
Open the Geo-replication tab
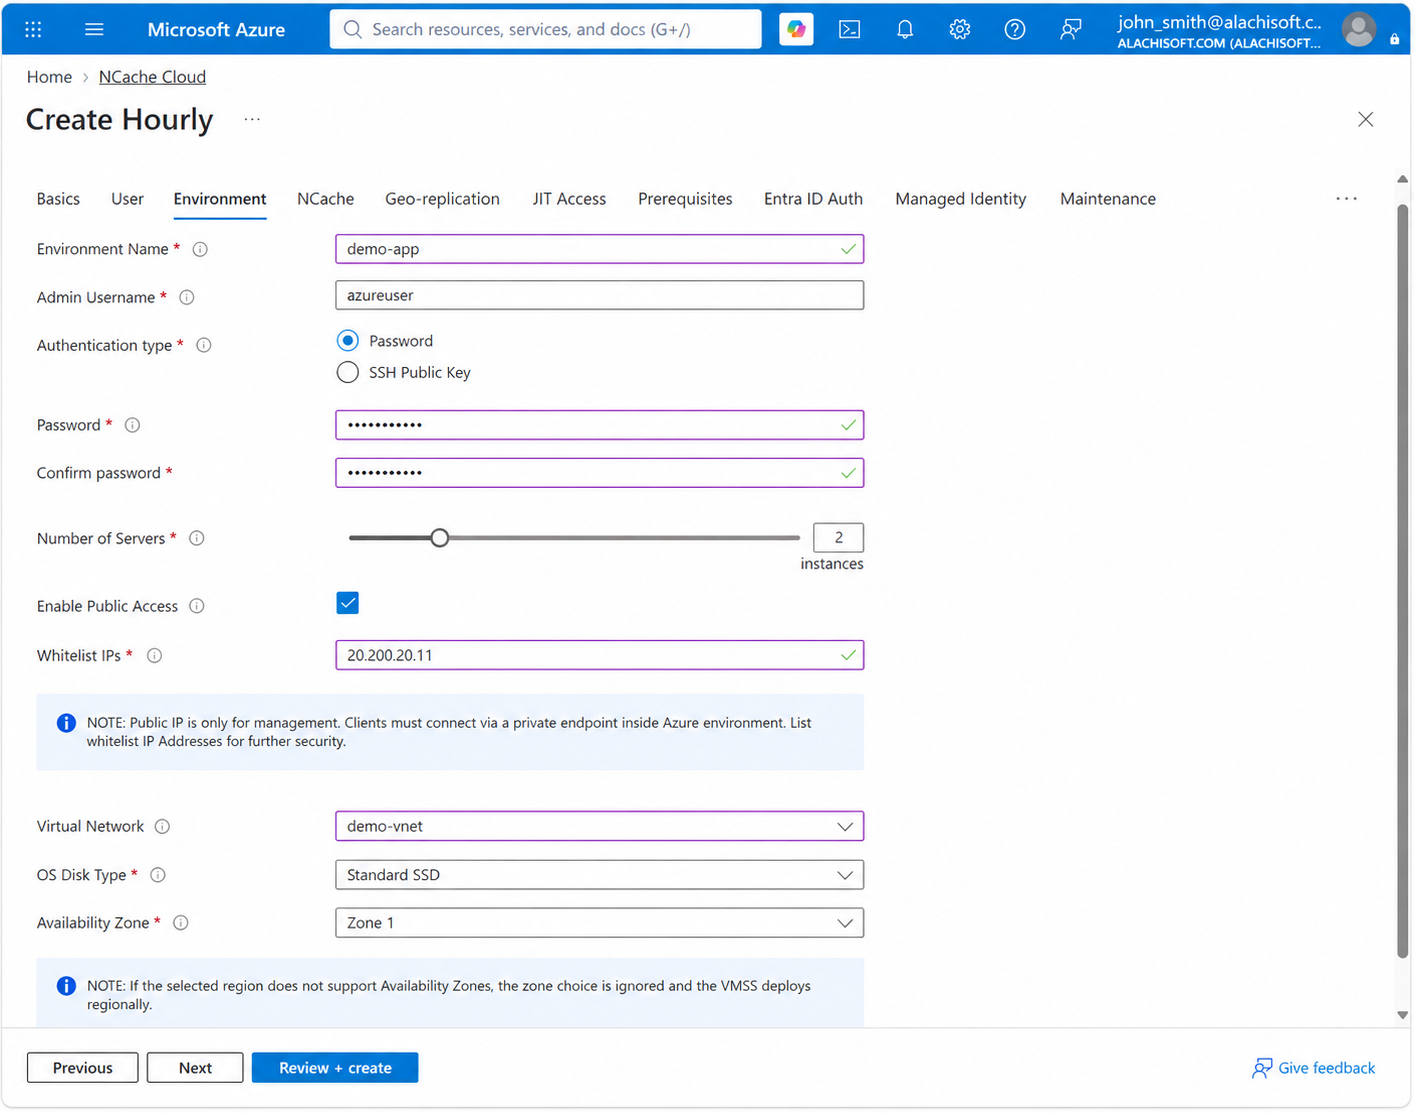tap(442, 199)
